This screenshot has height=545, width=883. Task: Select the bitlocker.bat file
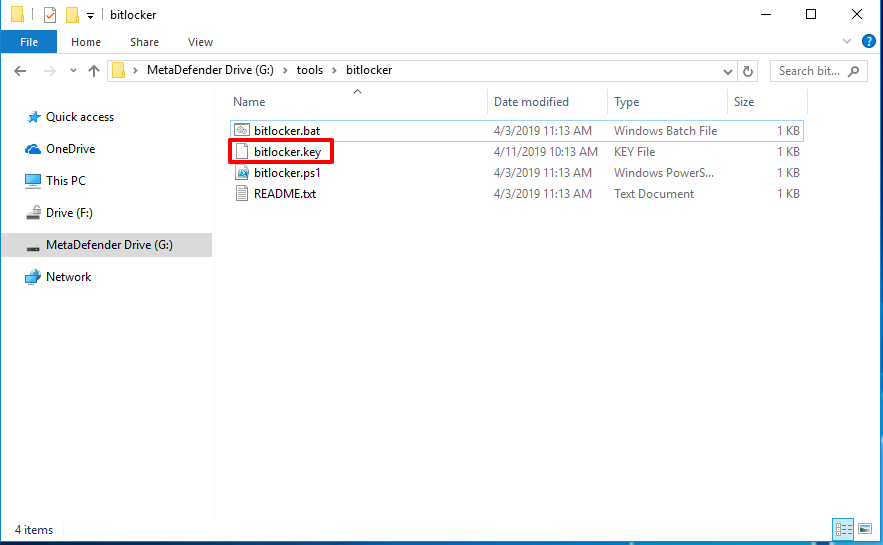(x=516, y=131)
